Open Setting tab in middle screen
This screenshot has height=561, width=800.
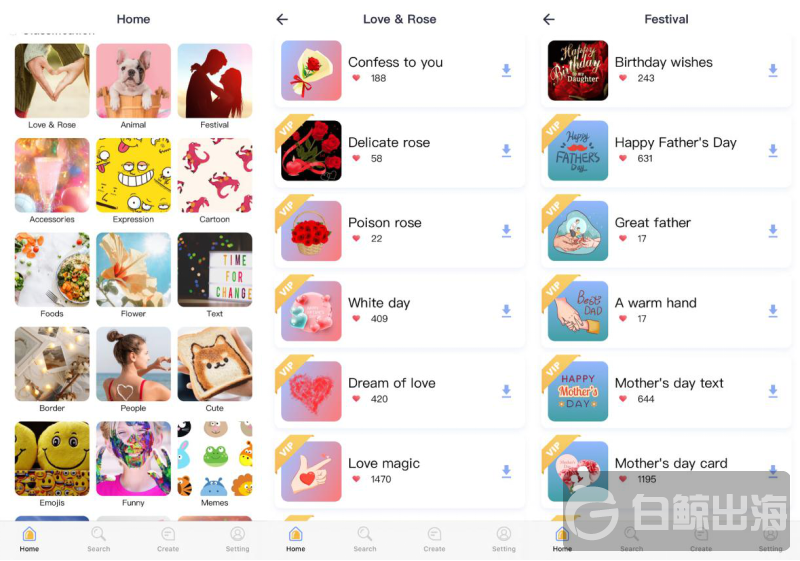504,540
